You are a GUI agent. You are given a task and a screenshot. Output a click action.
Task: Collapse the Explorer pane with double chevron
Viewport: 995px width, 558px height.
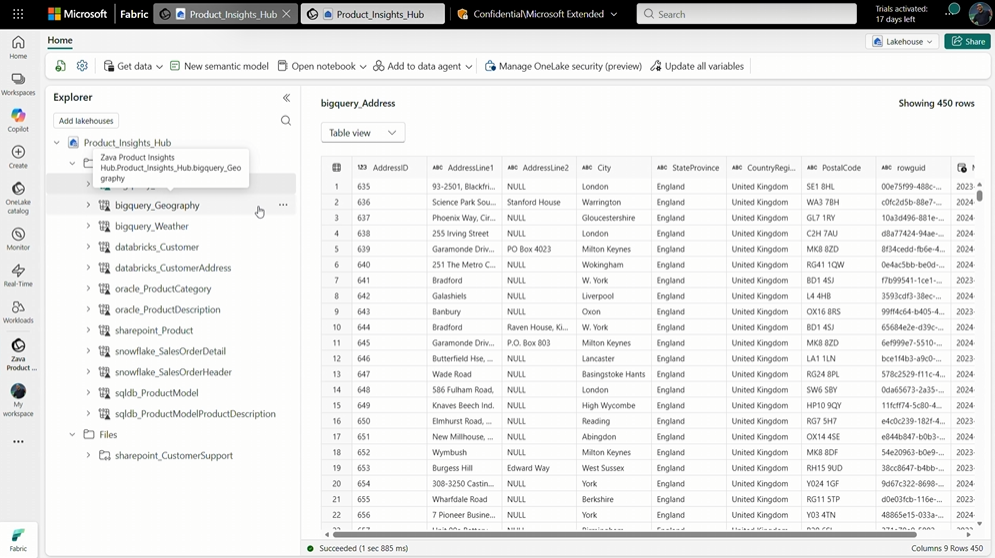coord(286,98)
